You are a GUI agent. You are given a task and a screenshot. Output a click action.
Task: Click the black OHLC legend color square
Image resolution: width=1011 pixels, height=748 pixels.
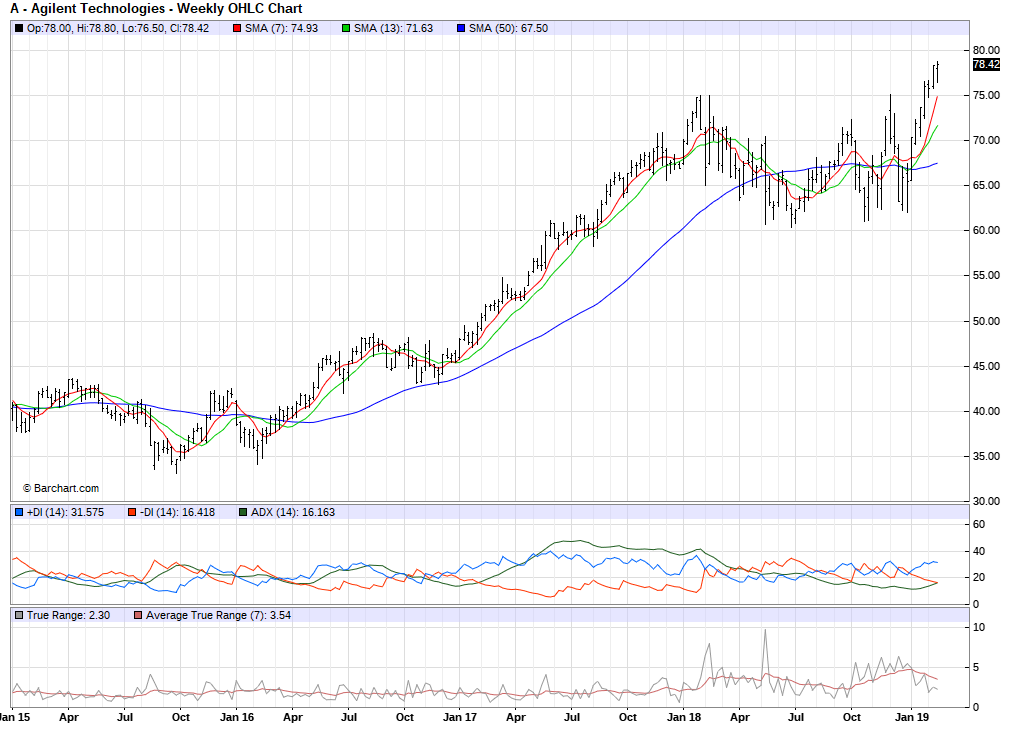tap(19, 28)
